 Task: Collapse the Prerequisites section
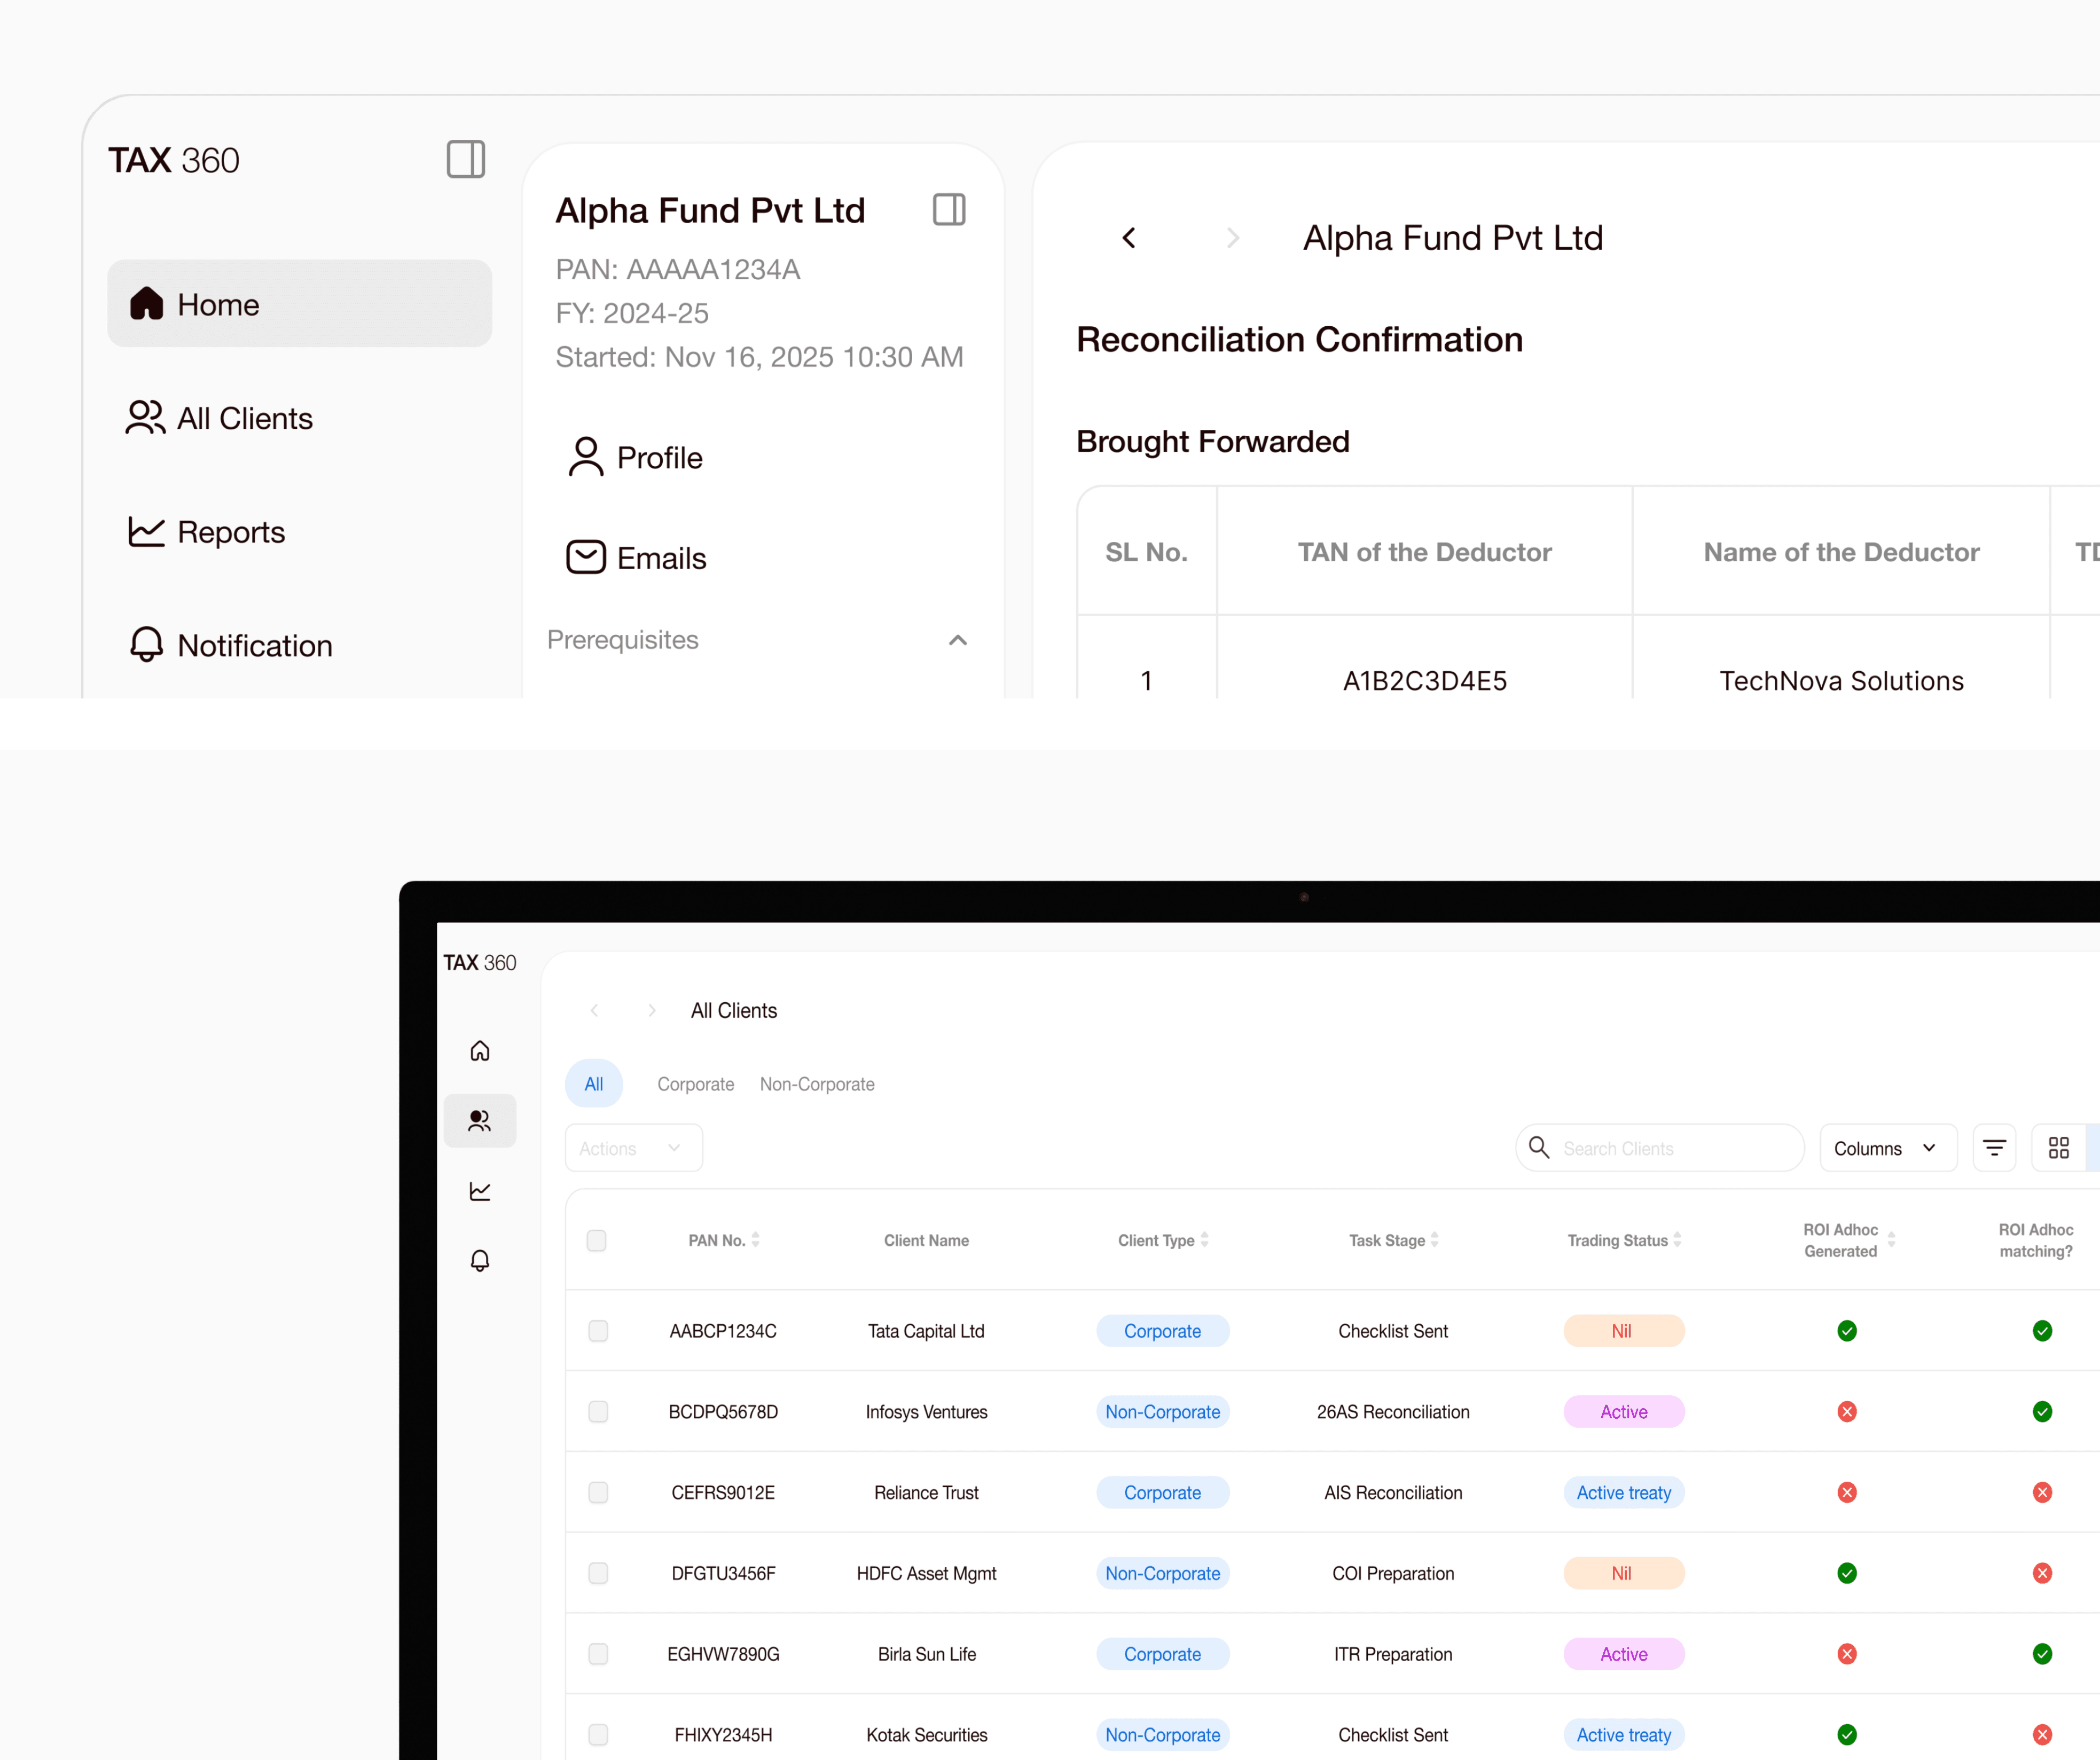(957, 640)
